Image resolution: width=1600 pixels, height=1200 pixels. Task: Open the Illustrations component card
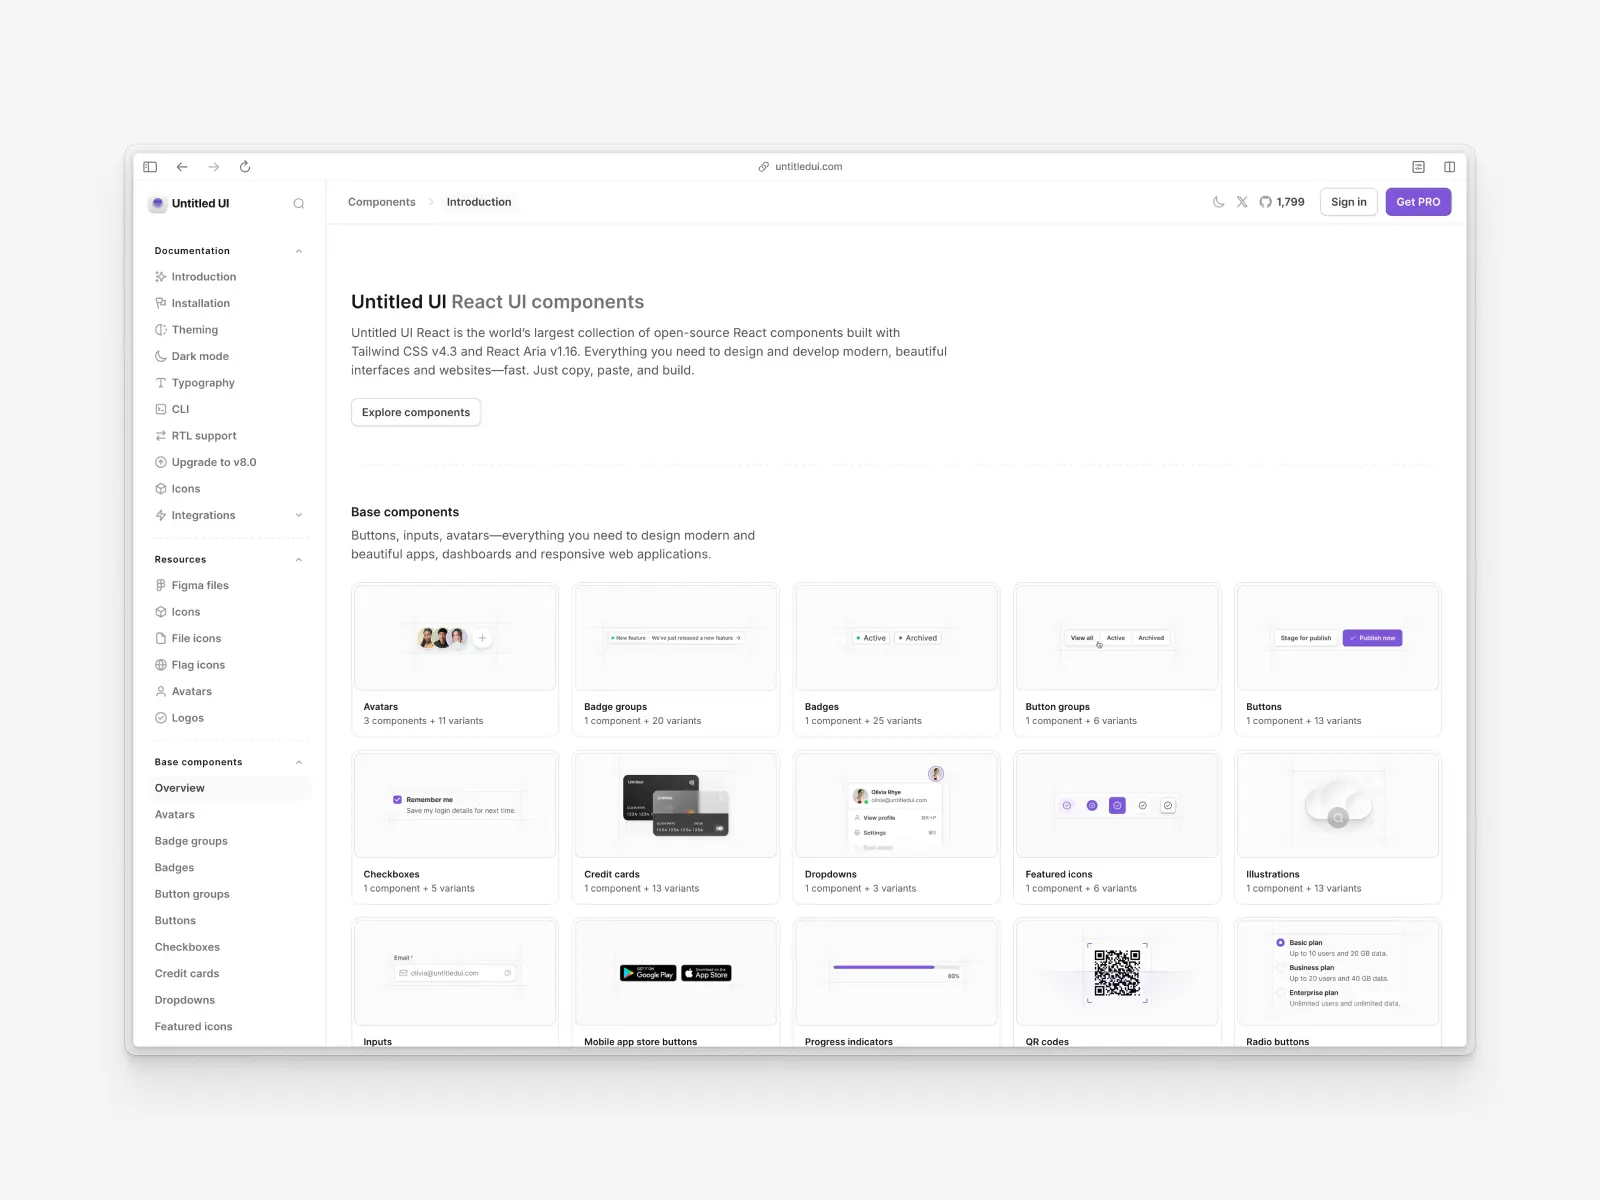pyautogui.click(x=1338, y=828)
